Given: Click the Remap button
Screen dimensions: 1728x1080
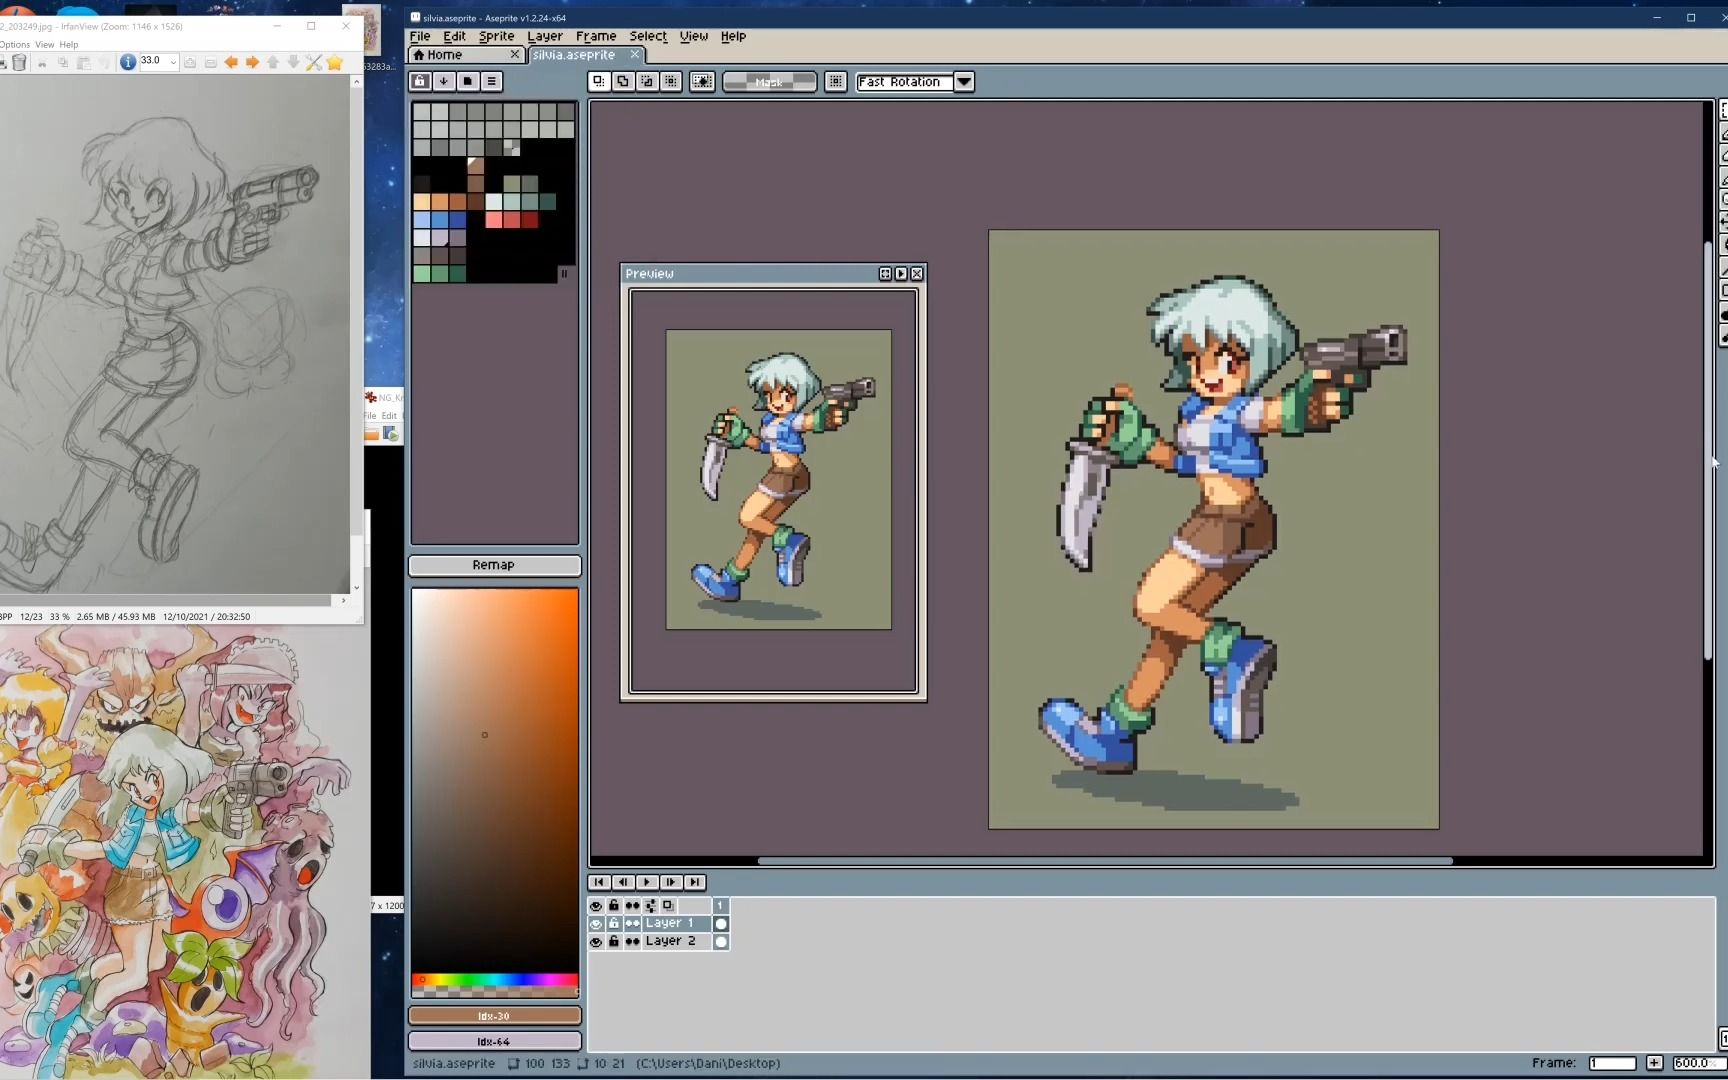Looking at the screenshot, I should (x=494, y=565).
